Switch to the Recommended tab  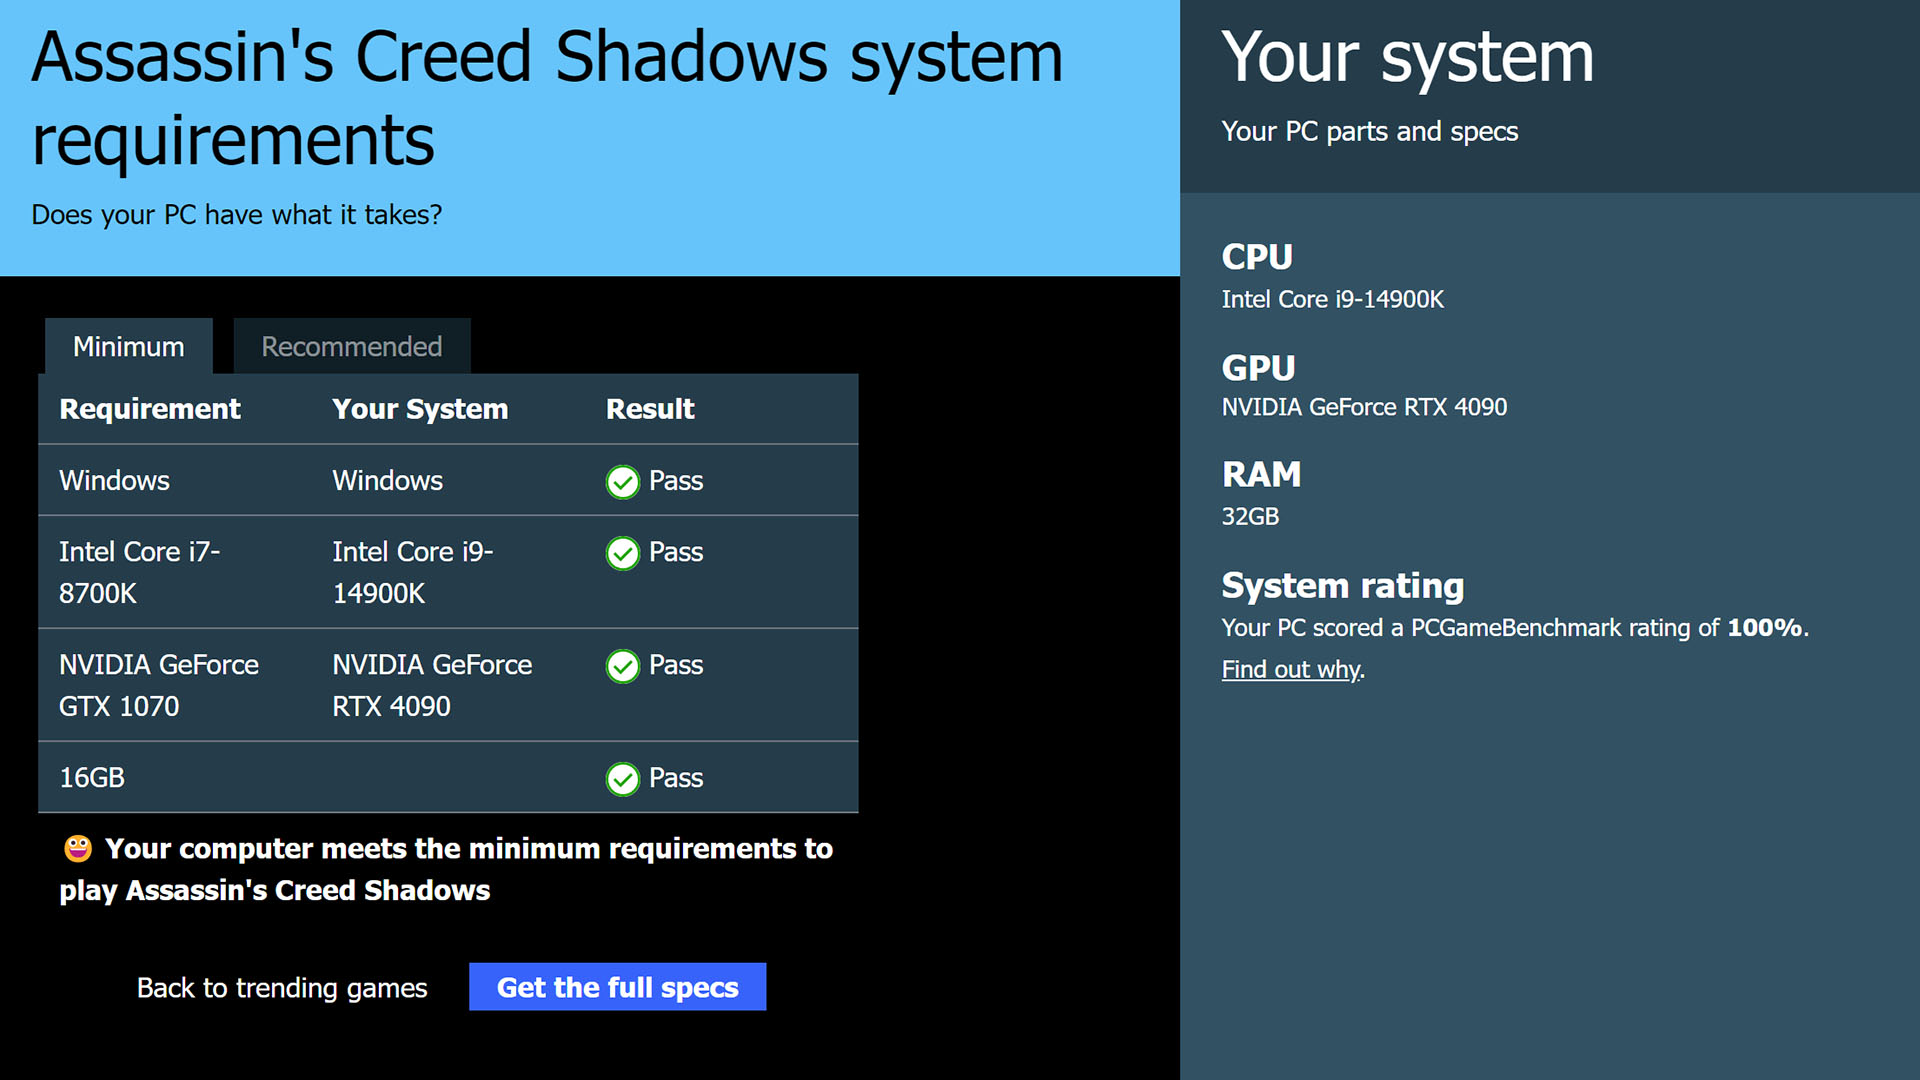click(351, 346)
